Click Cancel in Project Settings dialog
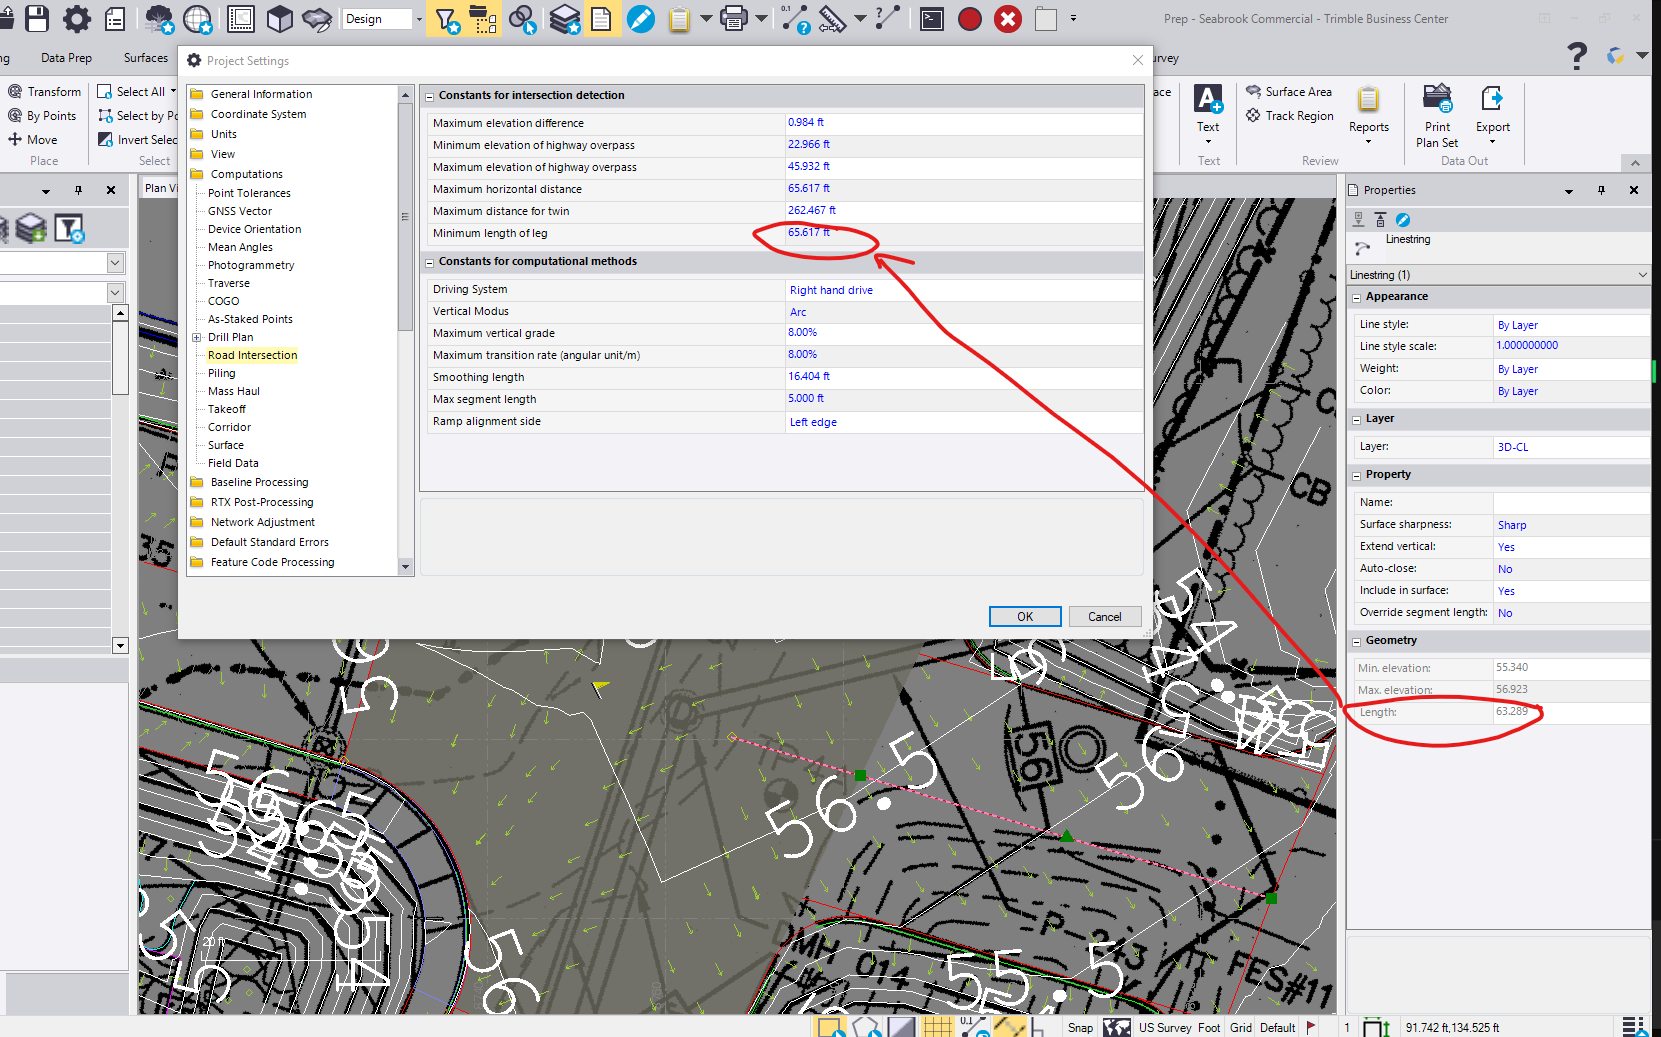Viewport: 1661px width, 1037px height. pyautogui.click(x=1104, y=616)
